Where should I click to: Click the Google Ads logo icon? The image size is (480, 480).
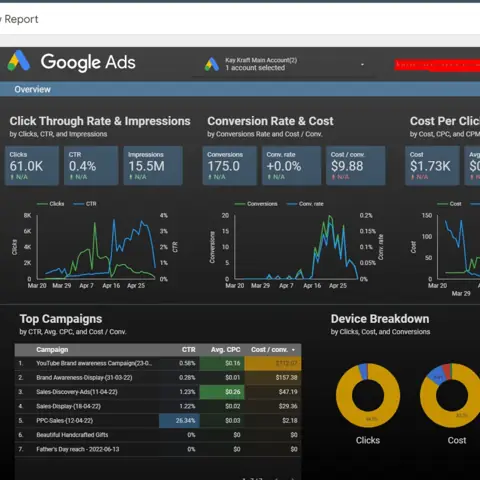(19, 61)
